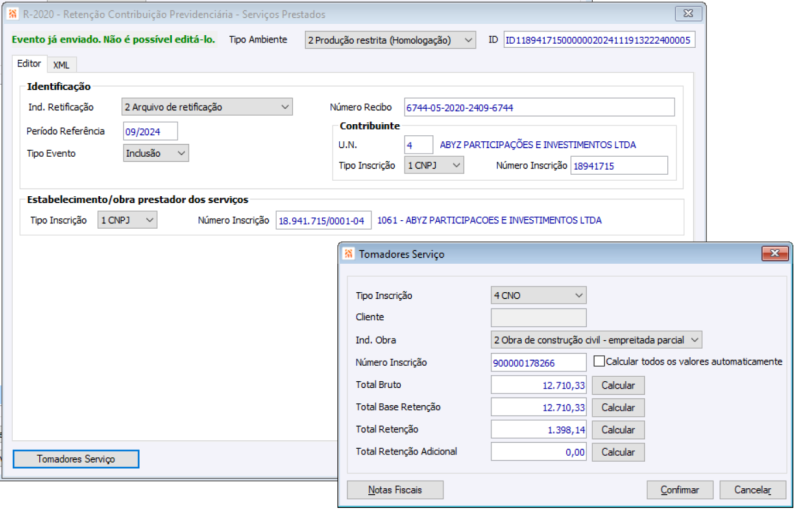Enable Calcular todos os valores automaticamente checkbox
800x512 pixels.
coord(599,361)
